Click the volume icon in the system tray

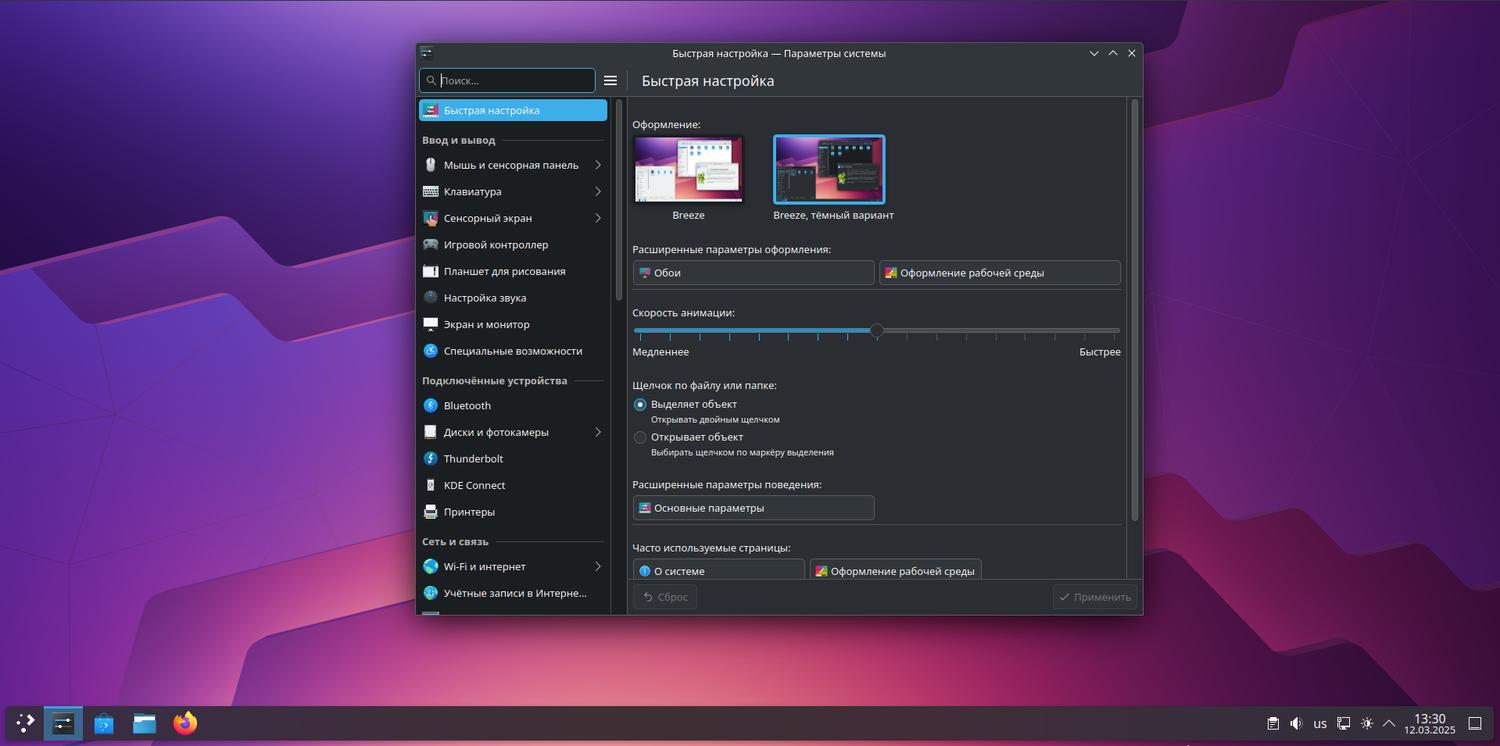coord(1296,723)
